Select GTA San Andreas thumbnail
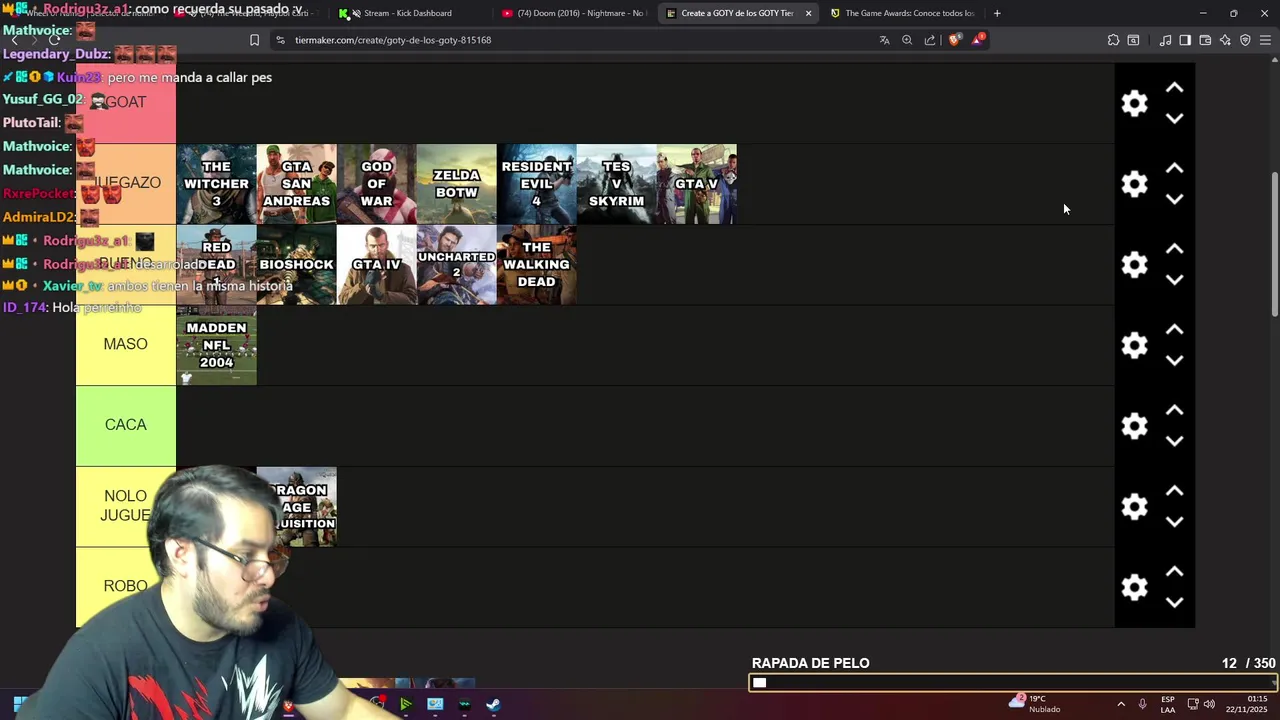Screen dimensions: 1280x720 click(x=296, y=184)
